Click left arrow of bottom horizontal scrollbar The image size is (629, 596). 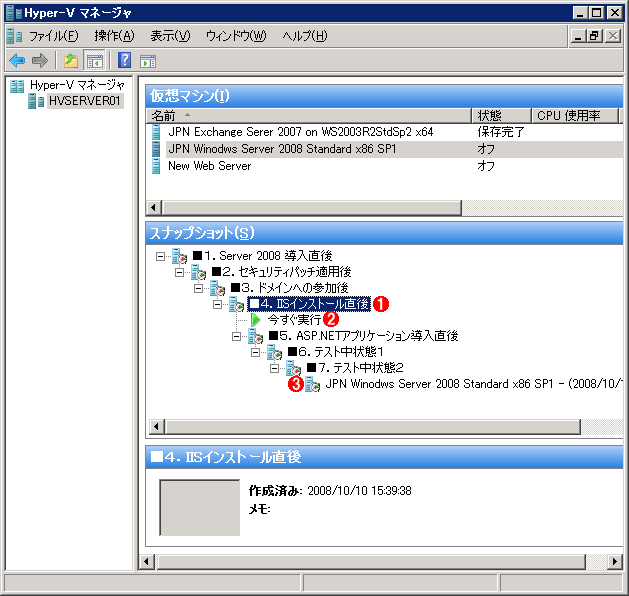(x=146, y=562)
